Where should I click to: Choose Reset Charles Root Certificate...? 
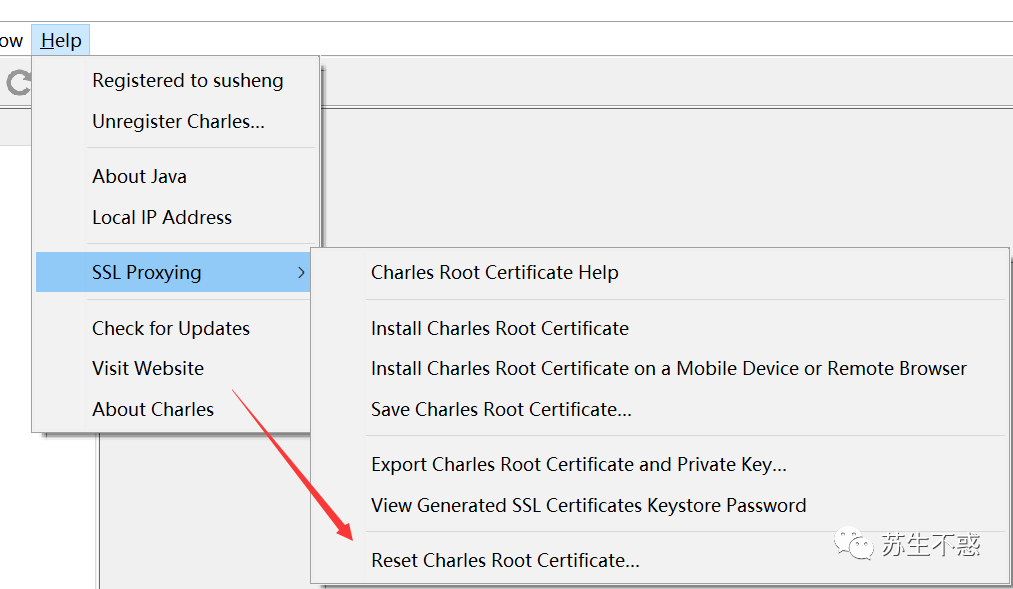click(x=505, y=560)
